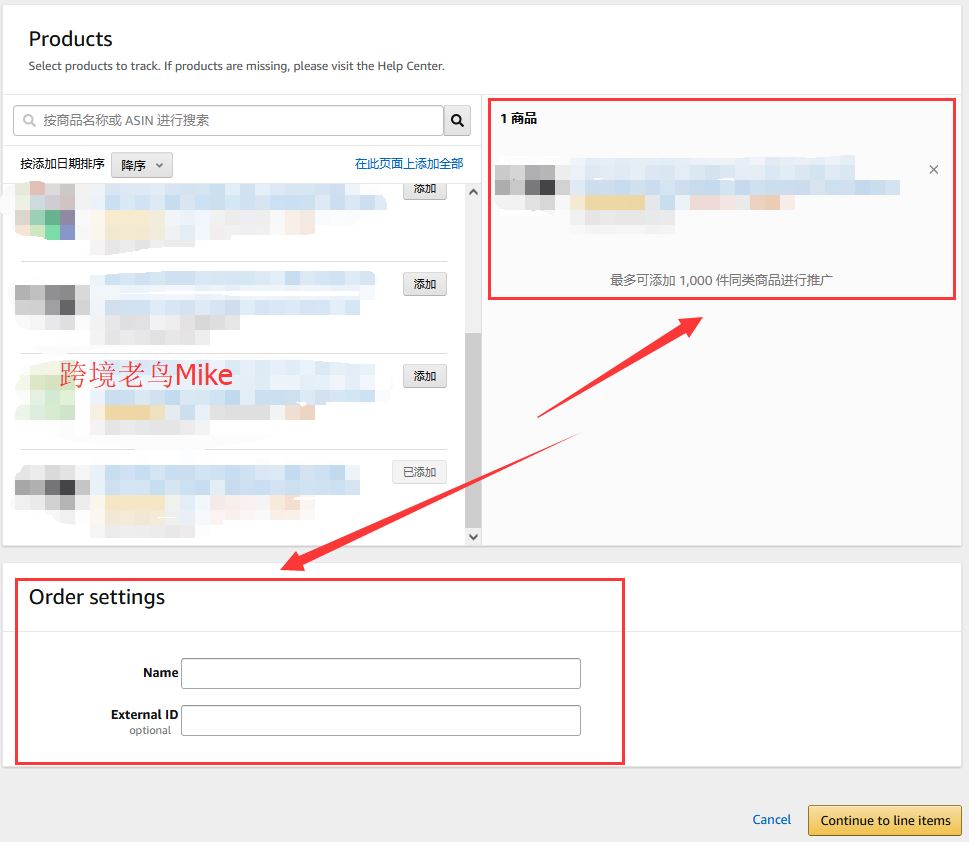The image size is (969, 842).
Task: Click the Cancel link
Action: [771, 820]
